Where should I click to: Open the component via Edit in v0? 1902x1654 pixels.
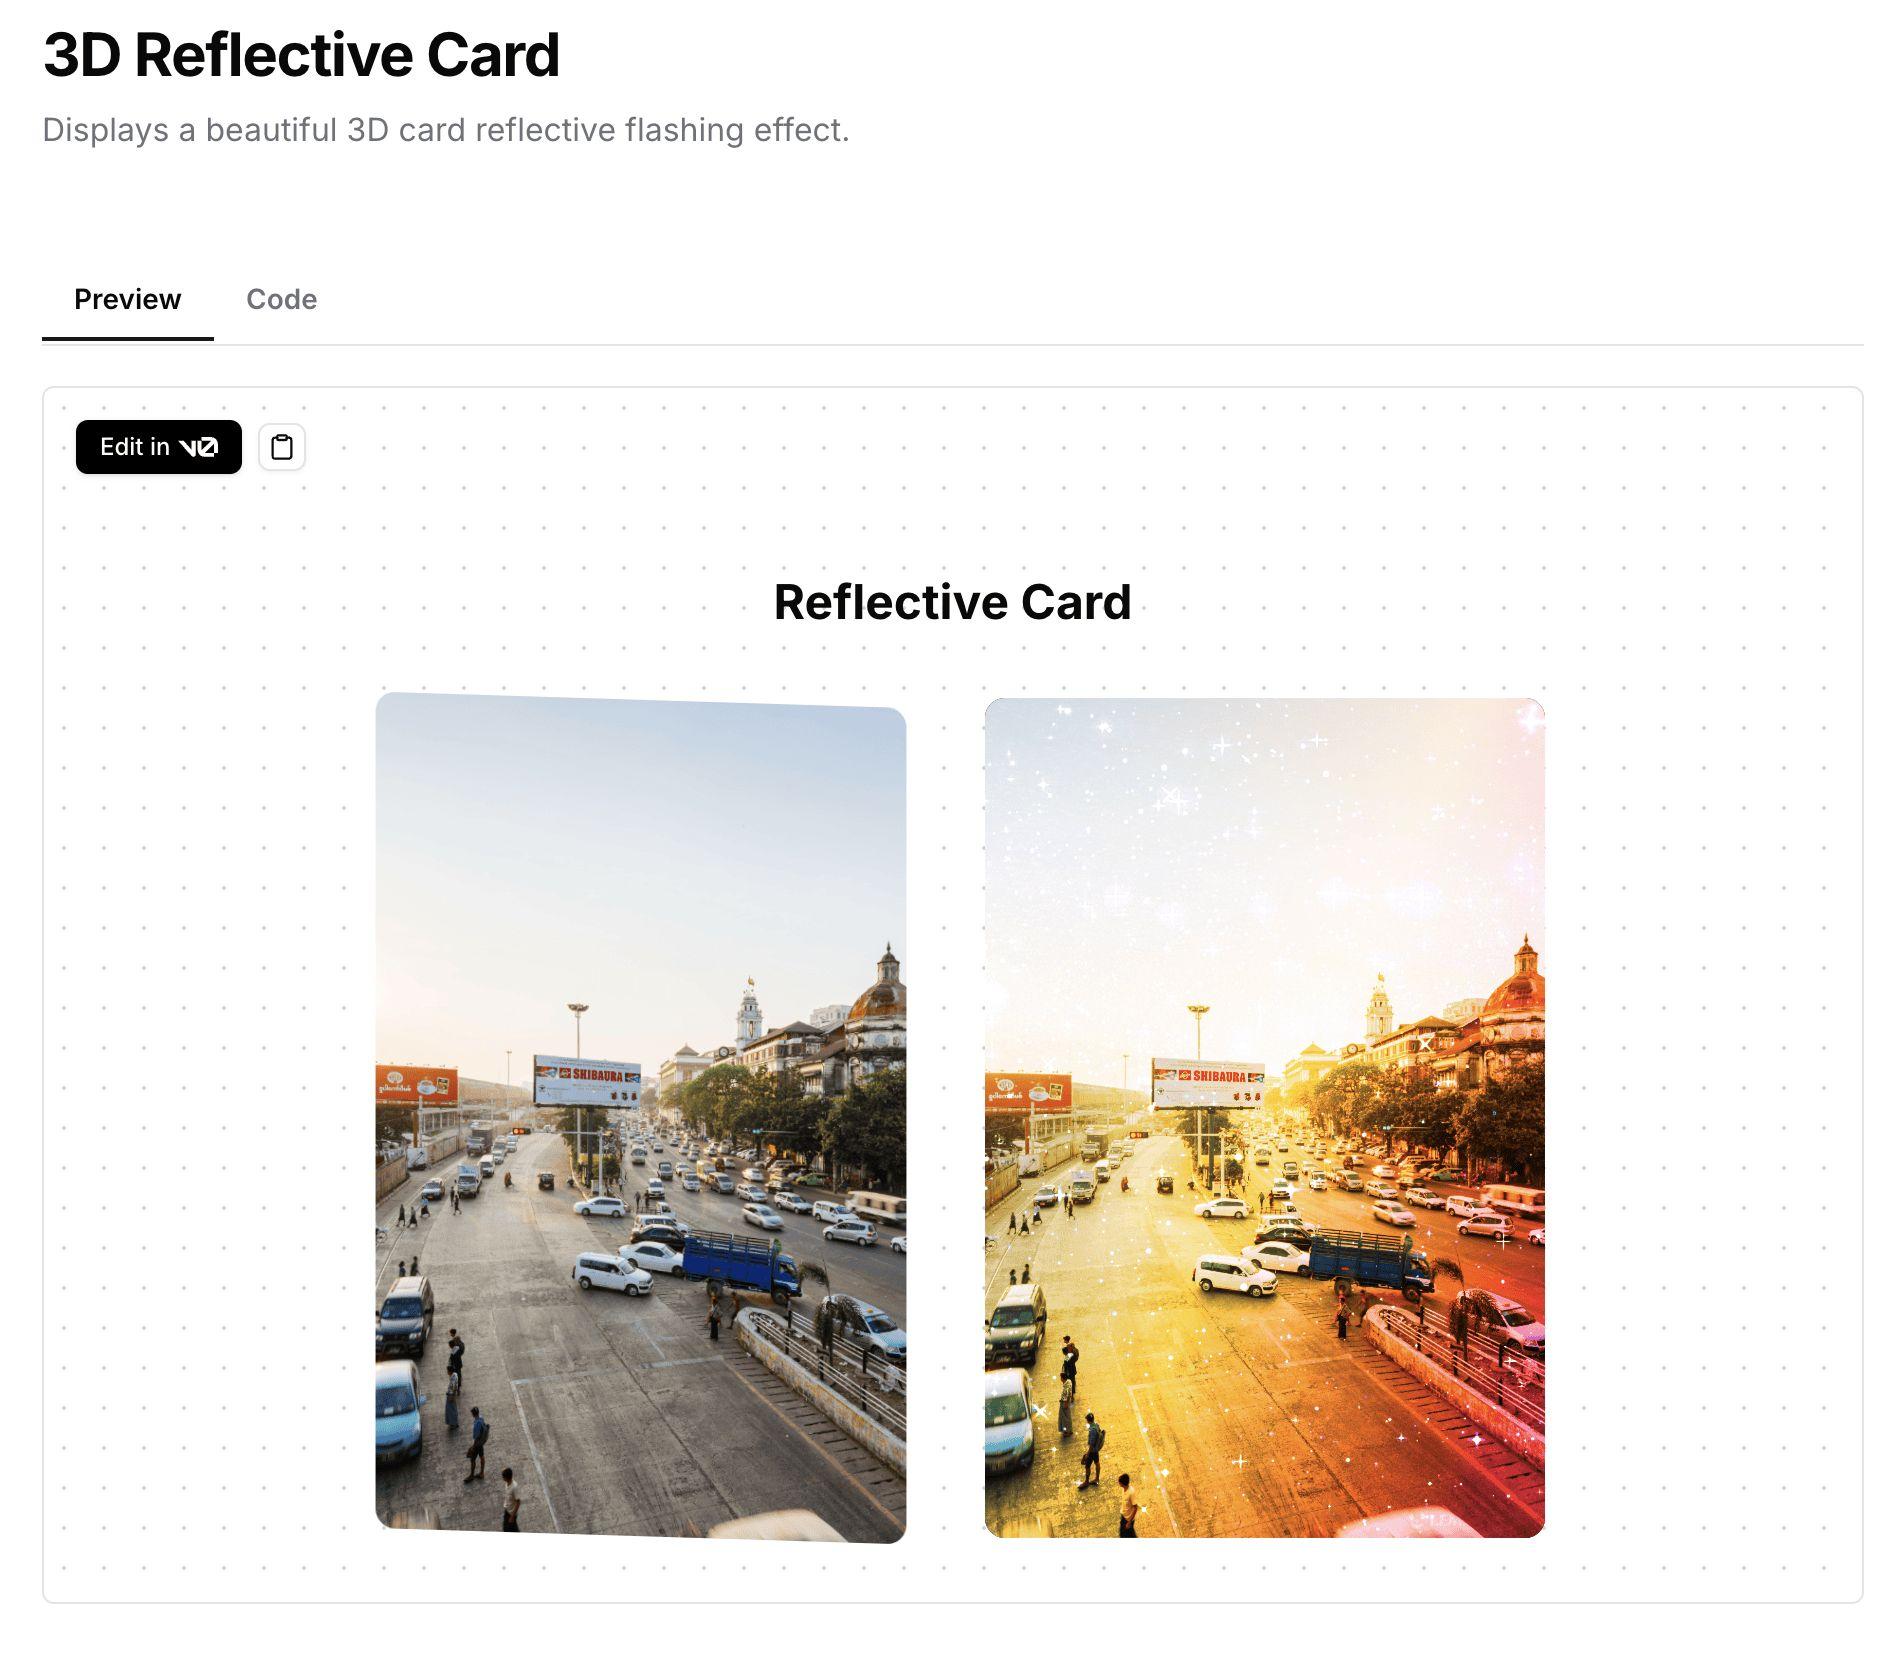[x=159, y=447]
